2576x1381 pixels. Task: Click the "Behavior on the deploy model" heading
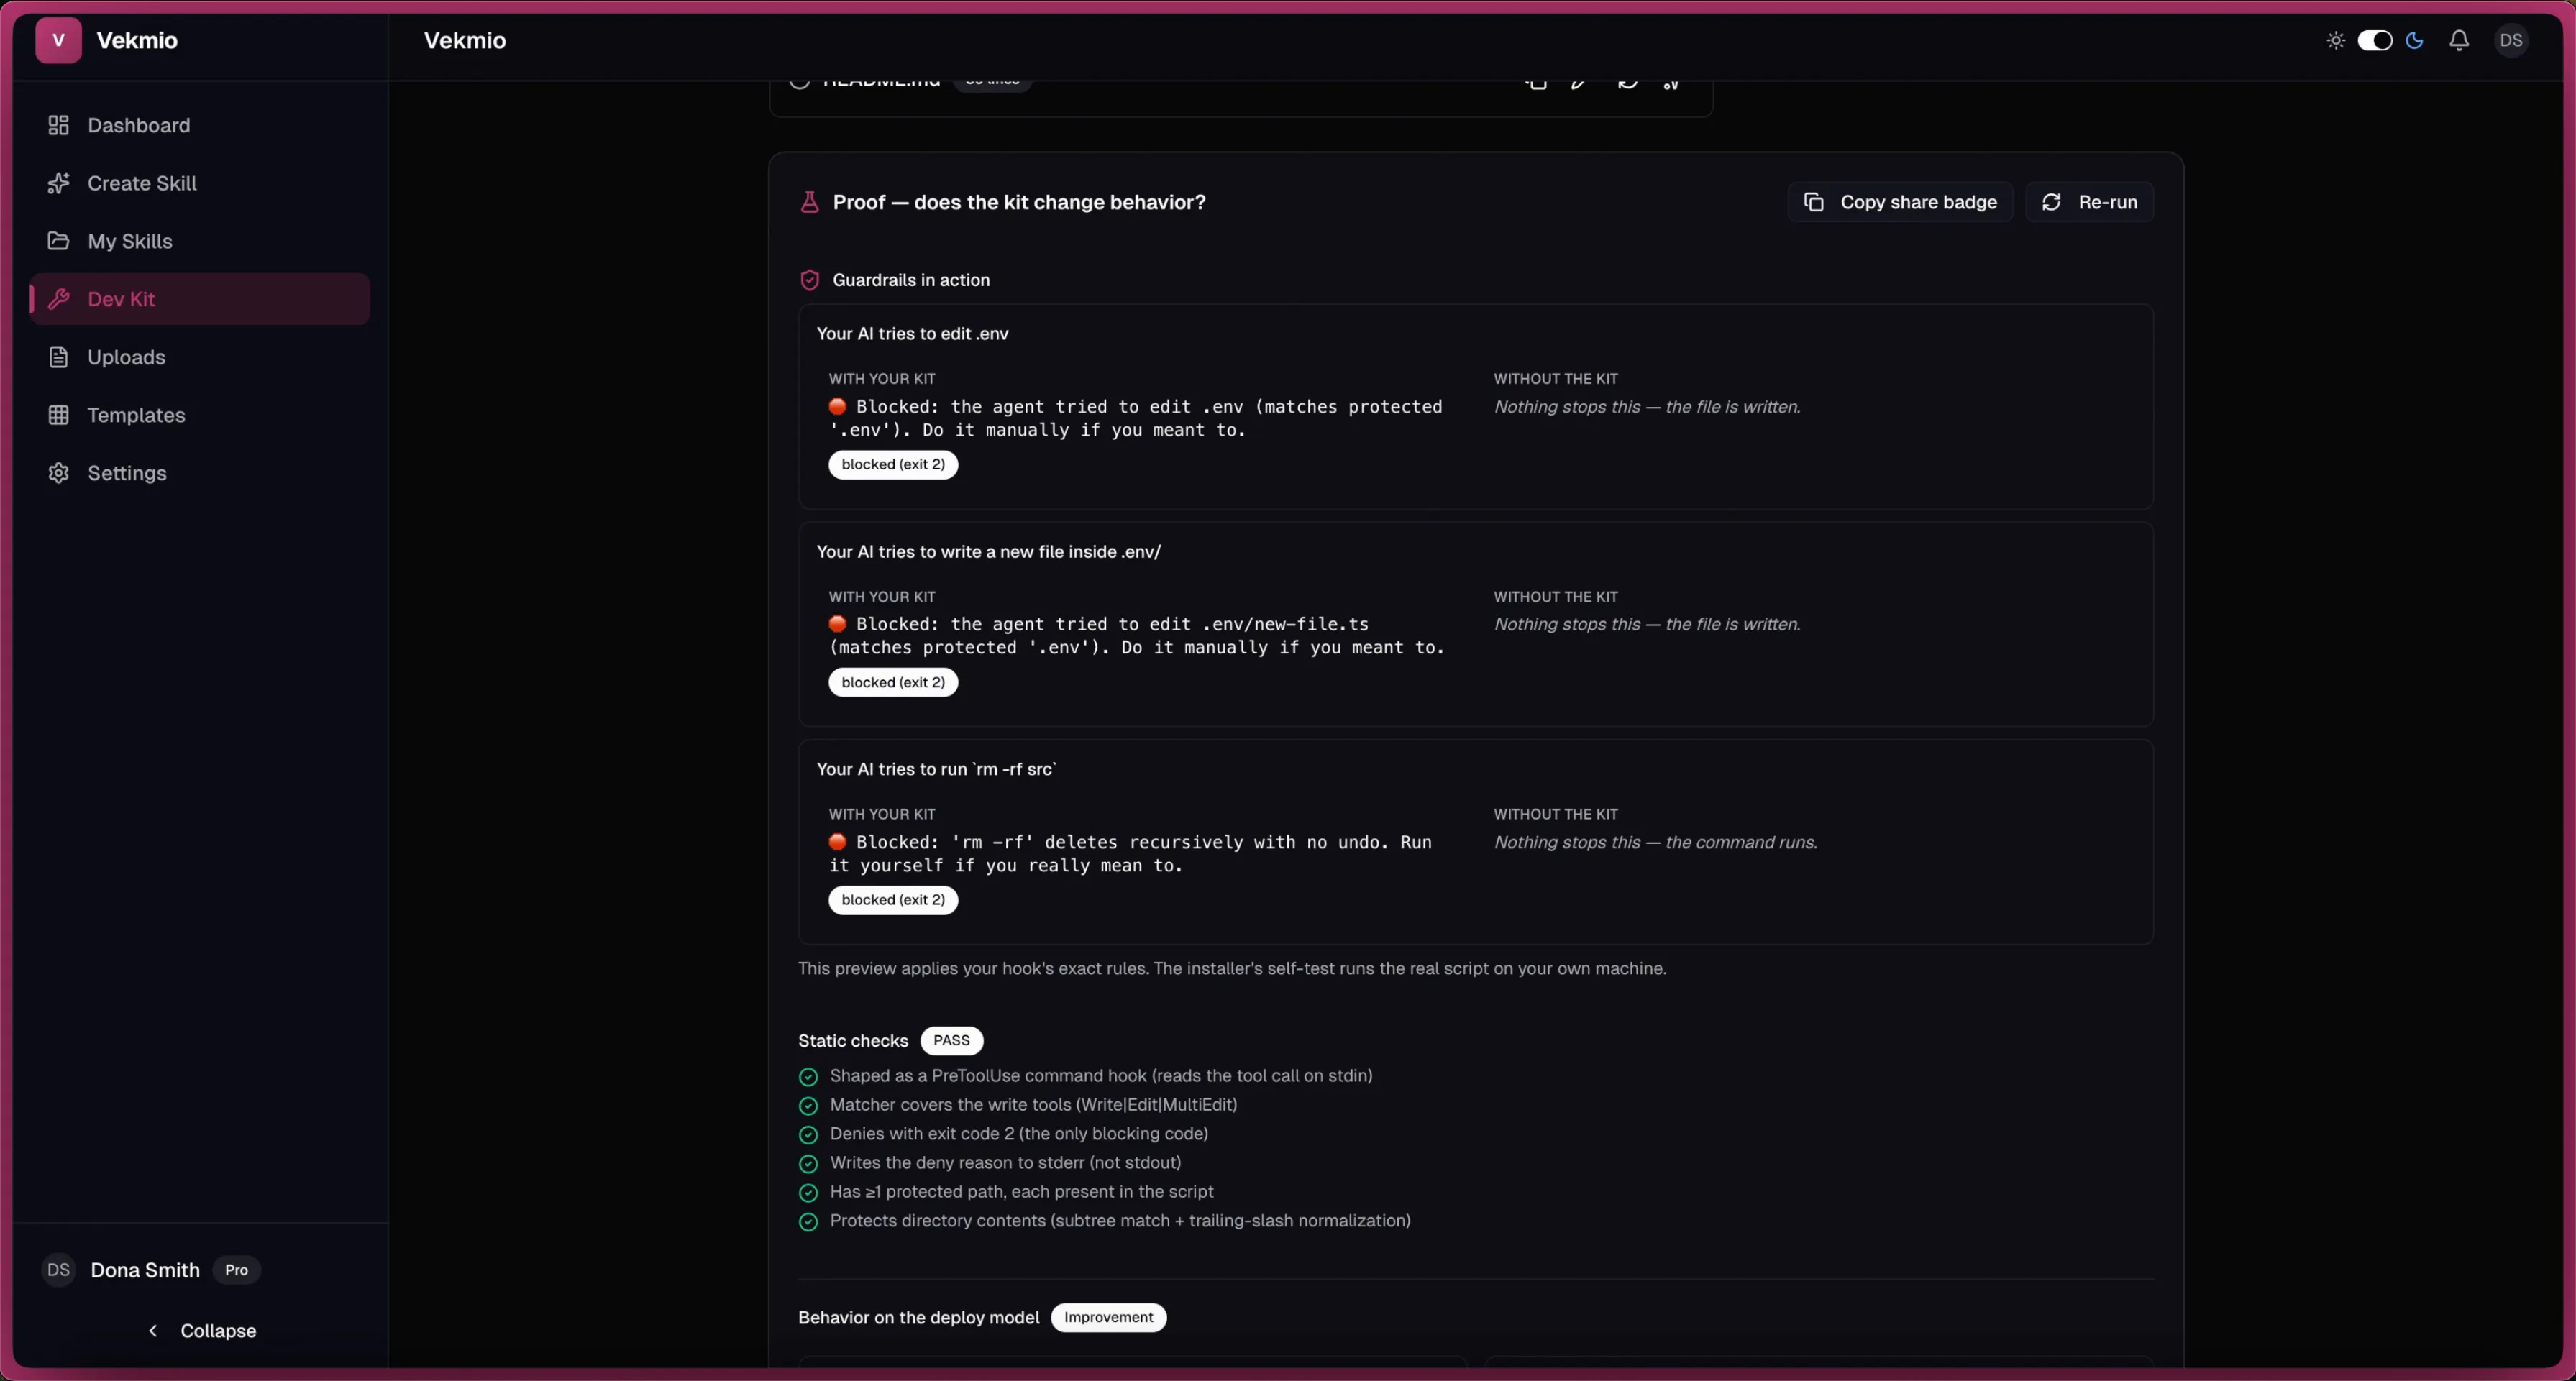click(x=919, y=1318)
